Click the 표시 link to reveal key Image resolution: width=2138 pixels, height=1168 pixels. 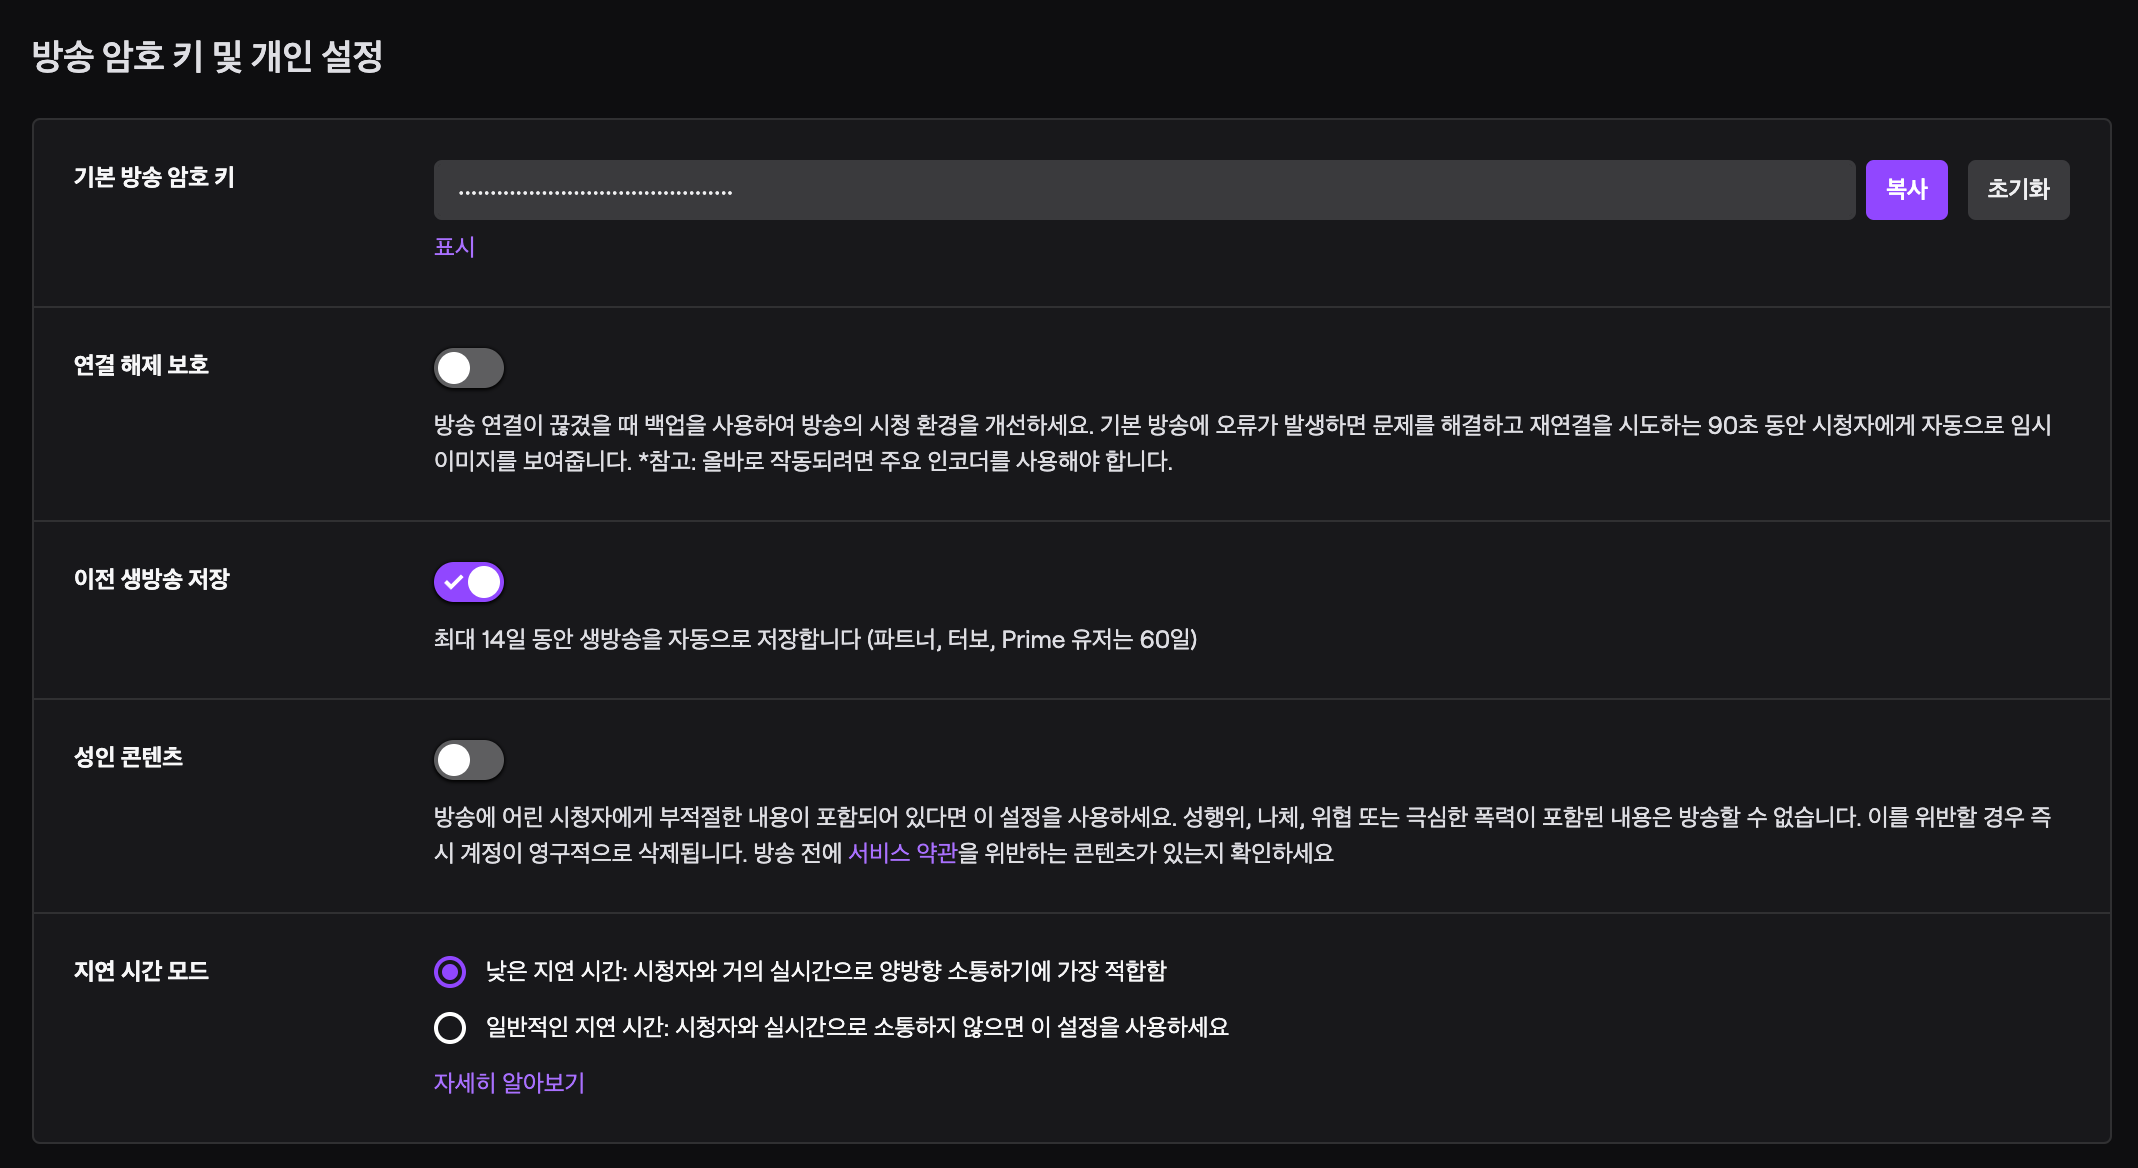[454, 247]
